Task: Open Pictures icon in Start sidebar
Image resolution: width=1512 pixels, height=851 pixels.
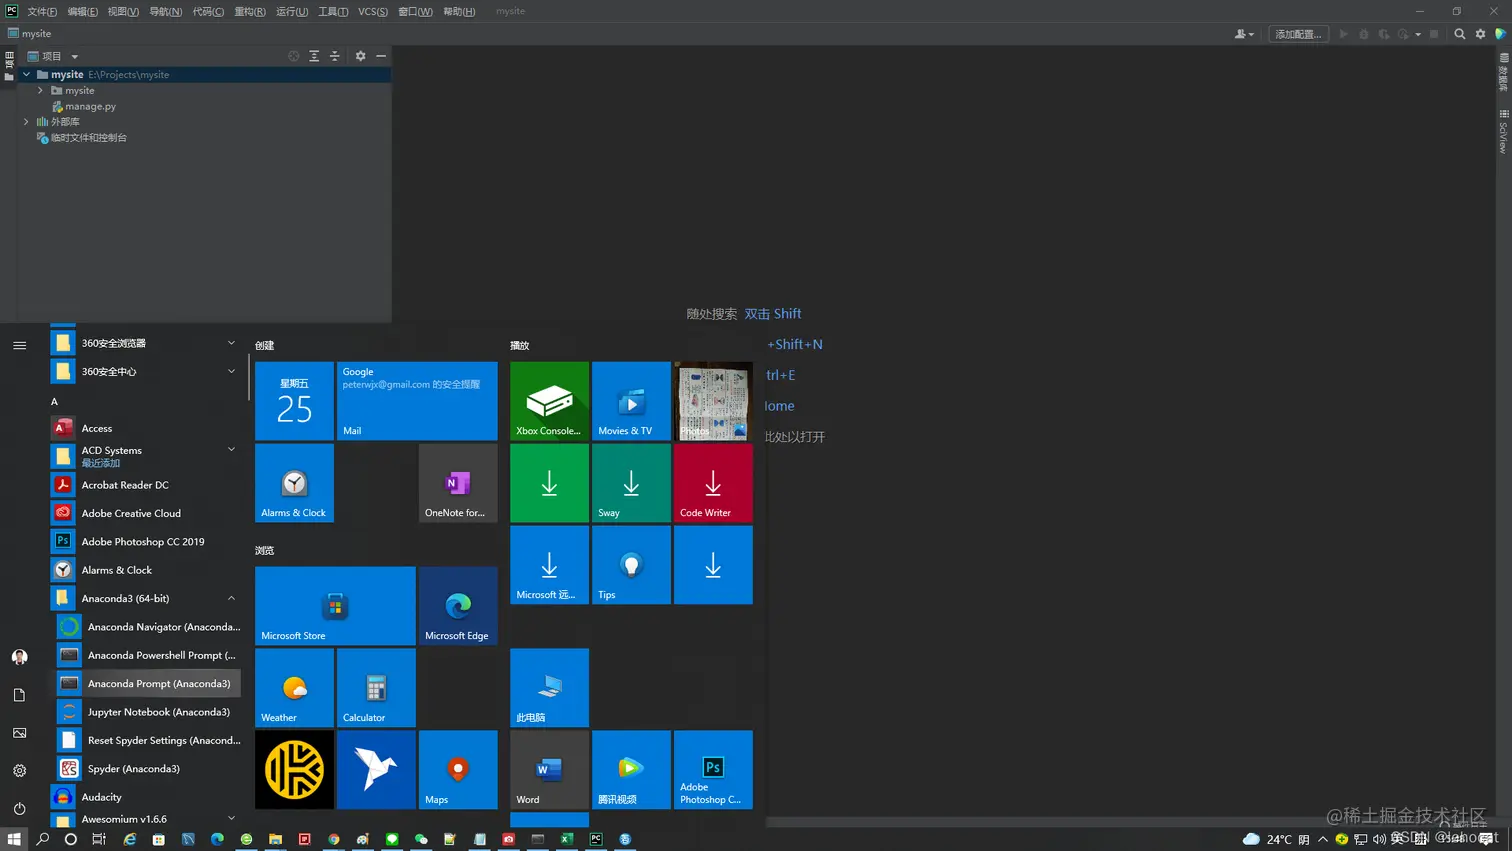Action: pyautogui.click(x=19, y=733)
